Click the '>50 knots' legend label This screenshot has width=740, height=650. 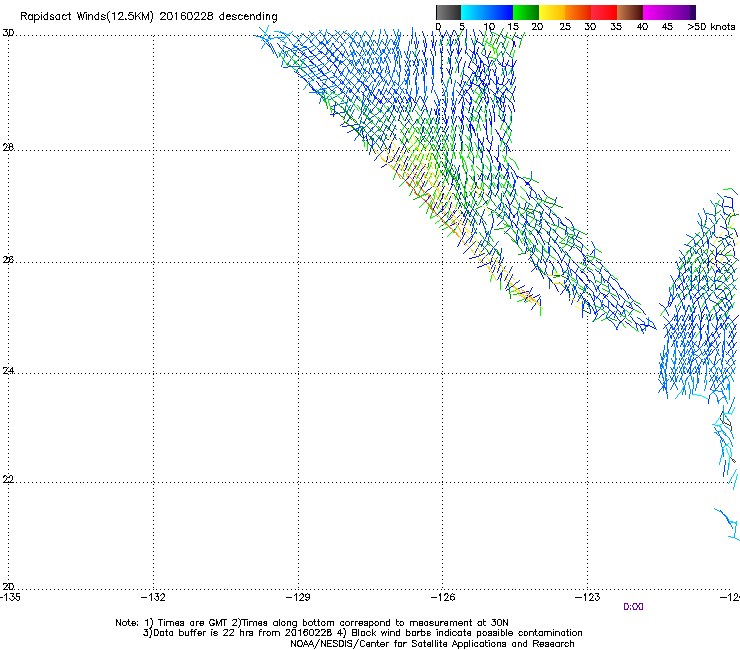pos(711,26)
